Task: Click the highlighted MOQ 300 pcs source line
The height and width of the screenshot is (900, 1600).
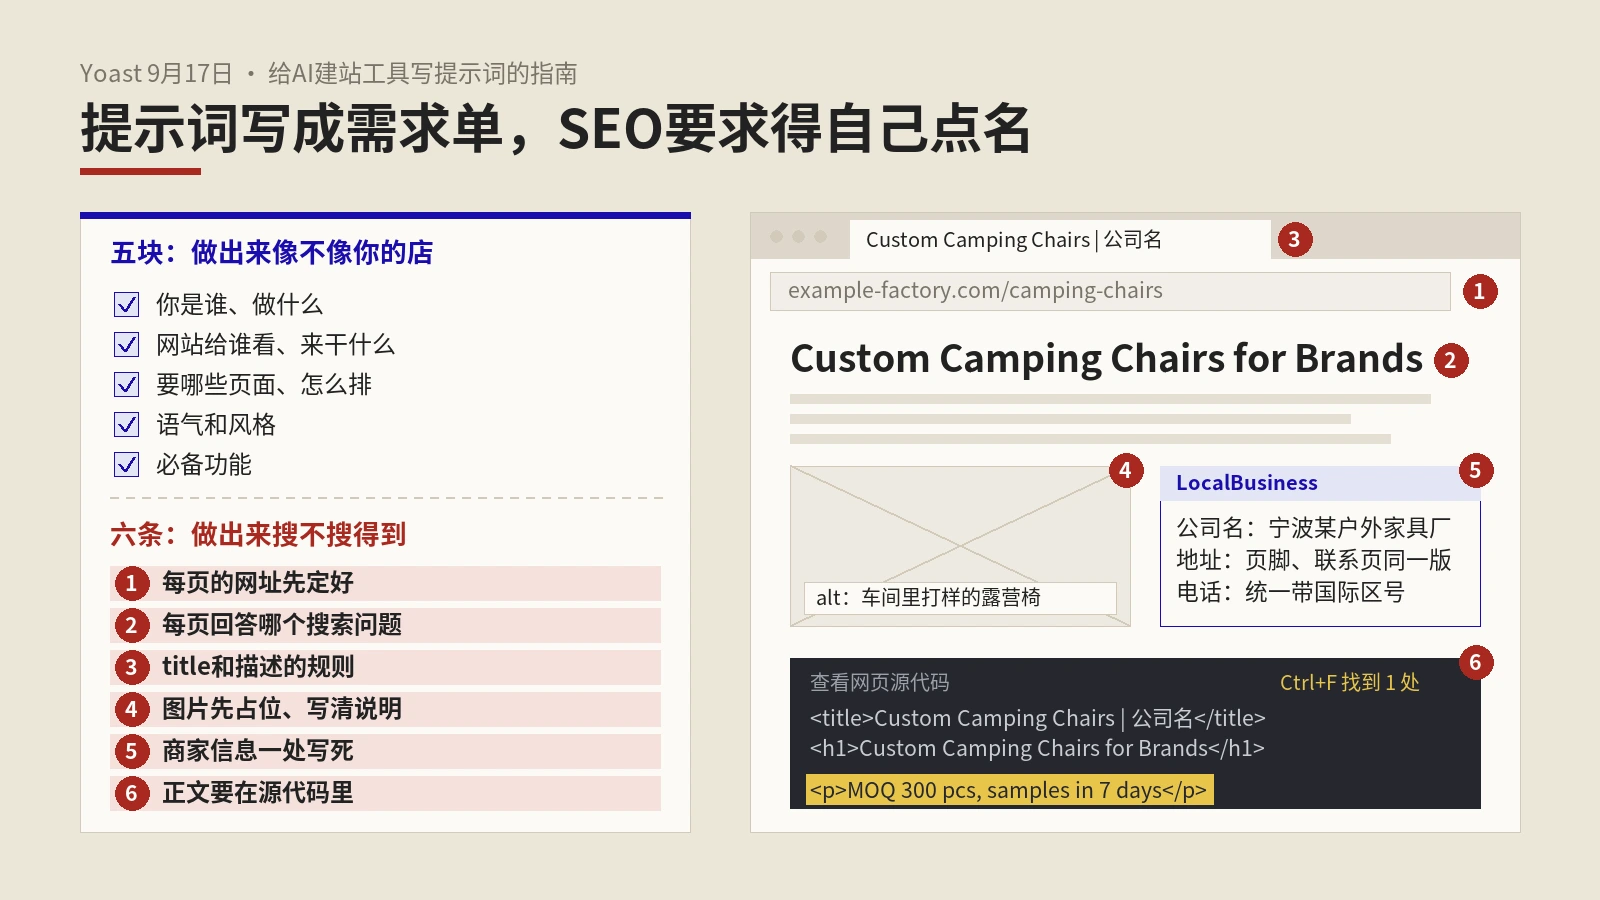Action: pyautogui.click(x=1010, y=790)
